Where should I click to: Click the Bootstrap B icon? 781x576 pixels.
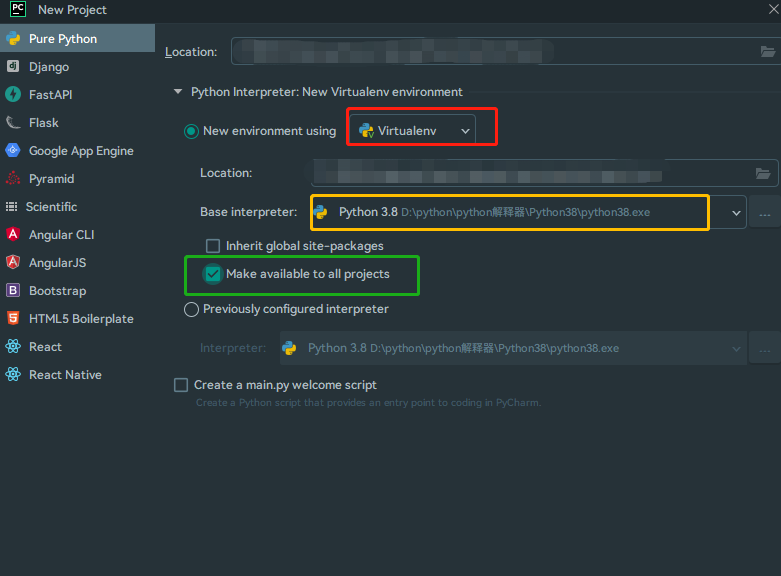coord(13,290)
